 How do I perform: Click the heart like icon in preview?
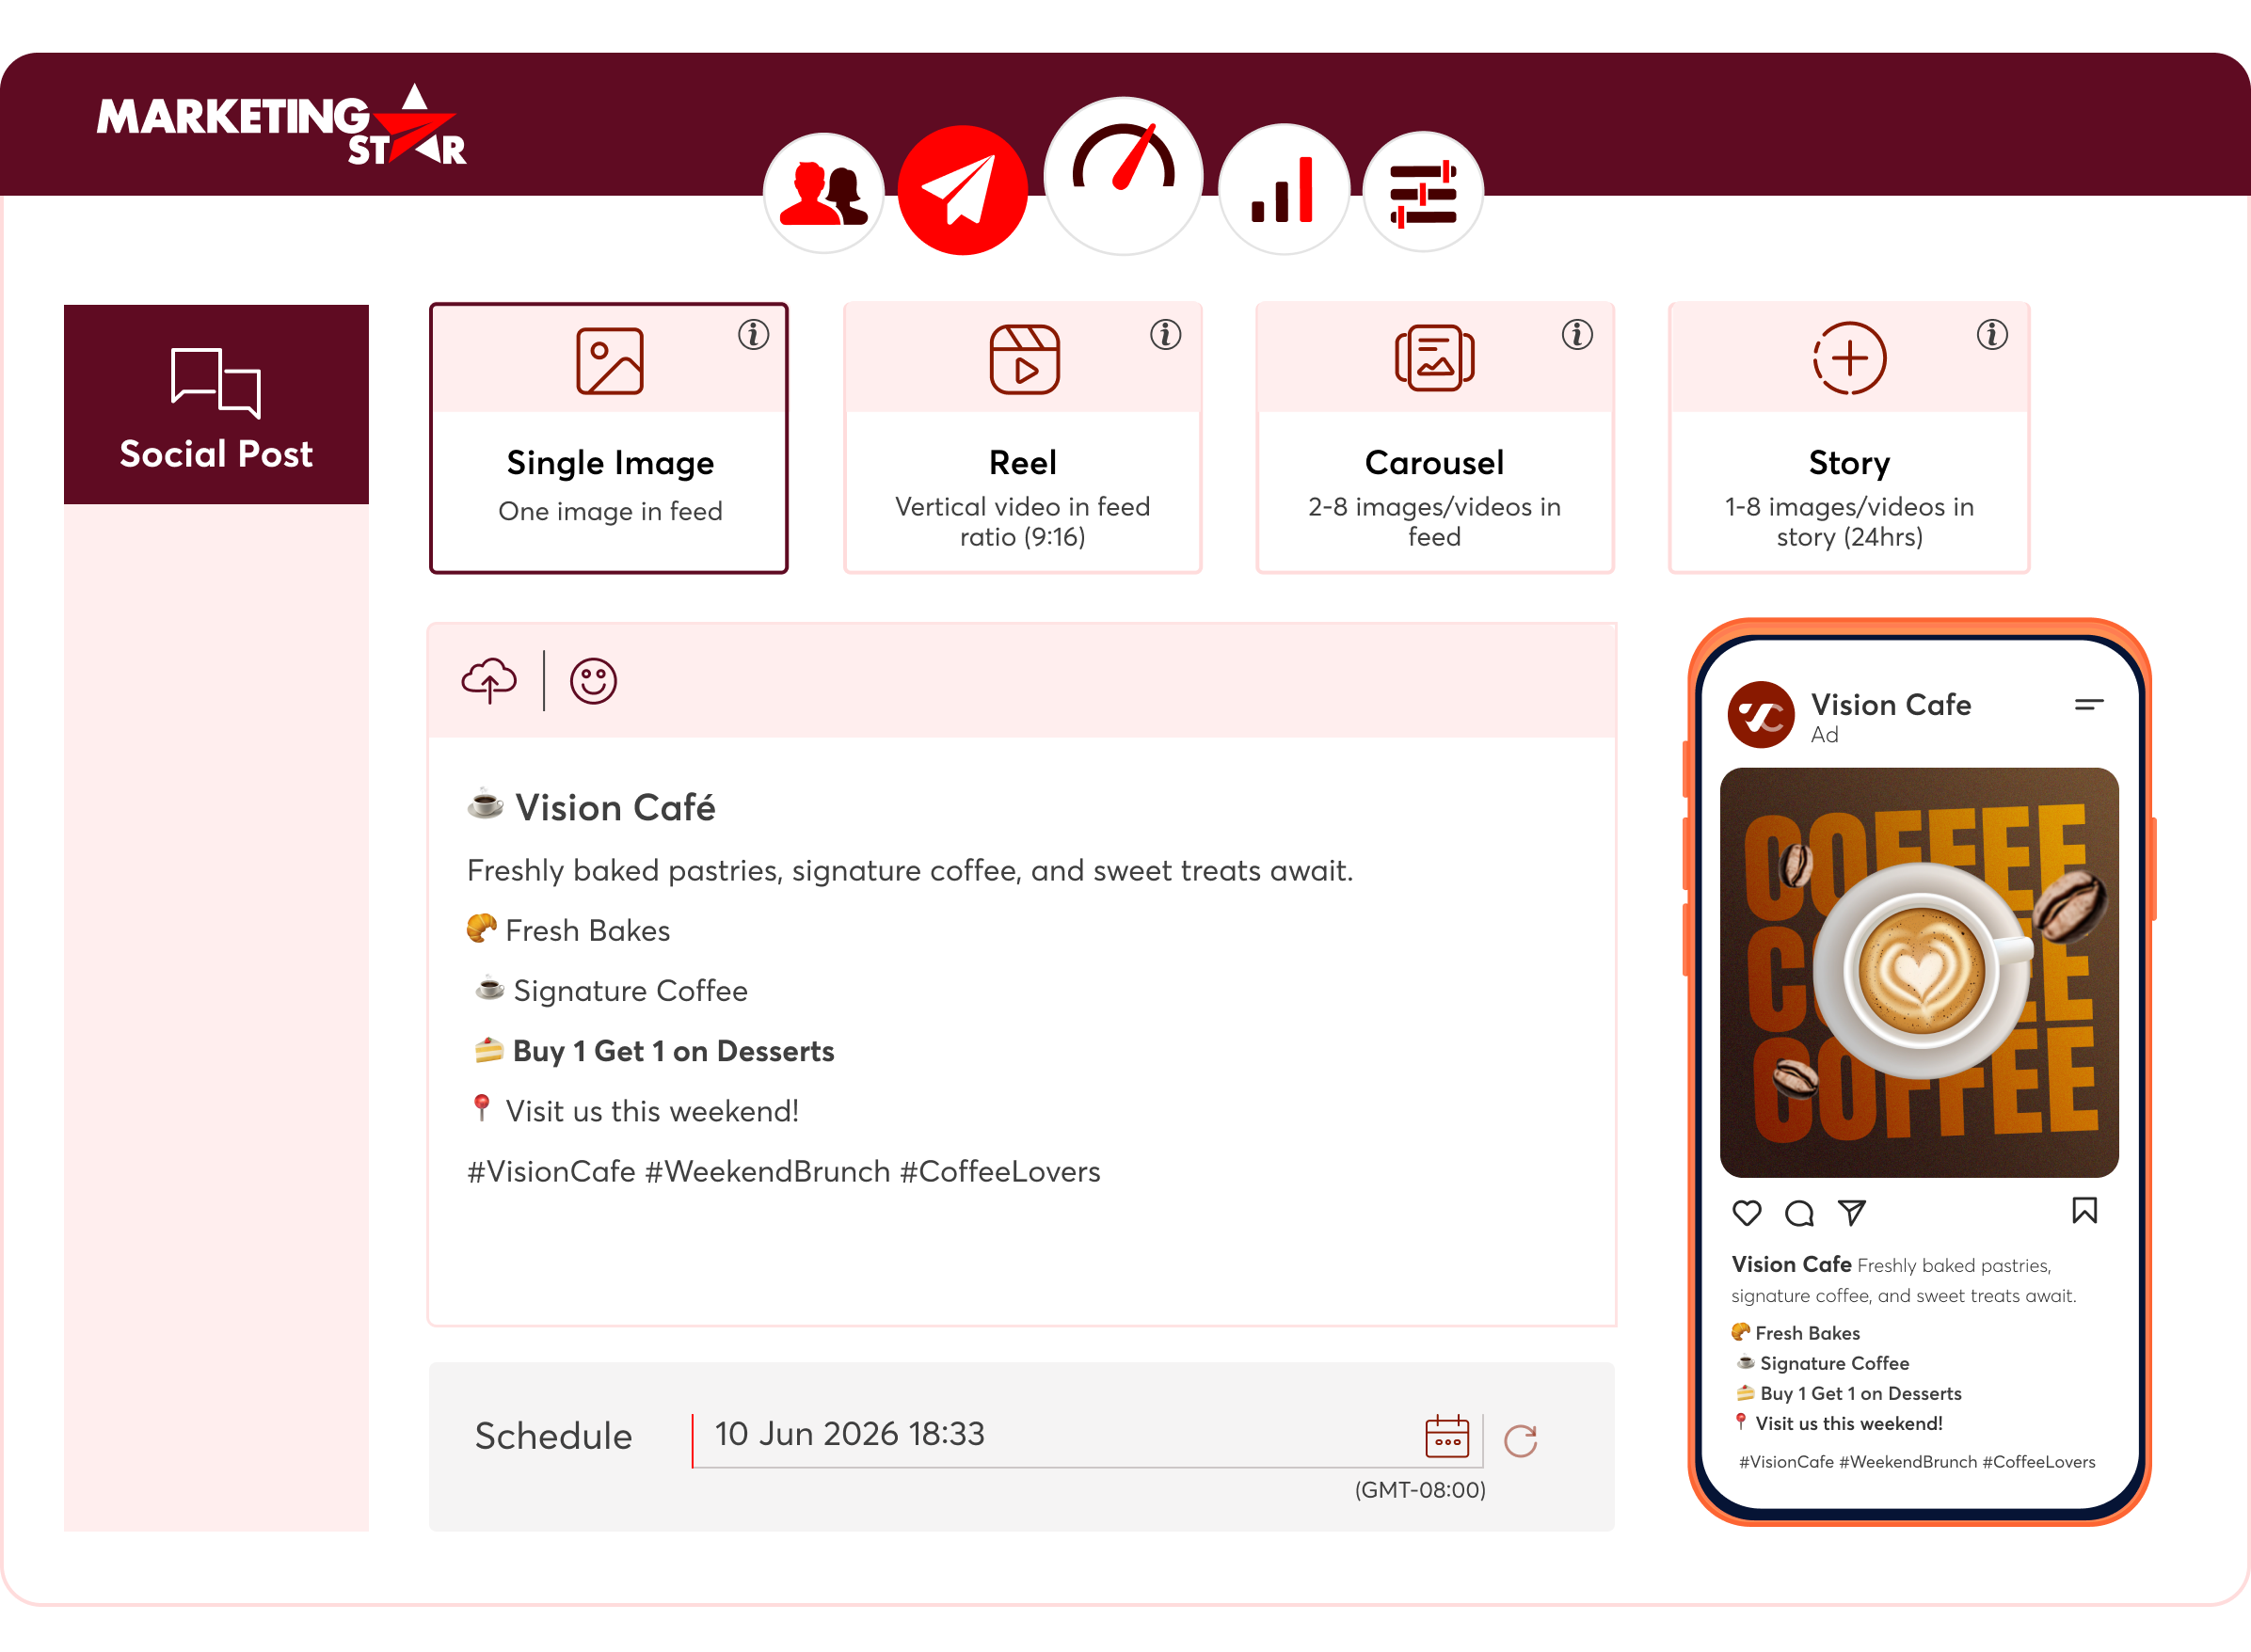[x=1747, y=1213]
